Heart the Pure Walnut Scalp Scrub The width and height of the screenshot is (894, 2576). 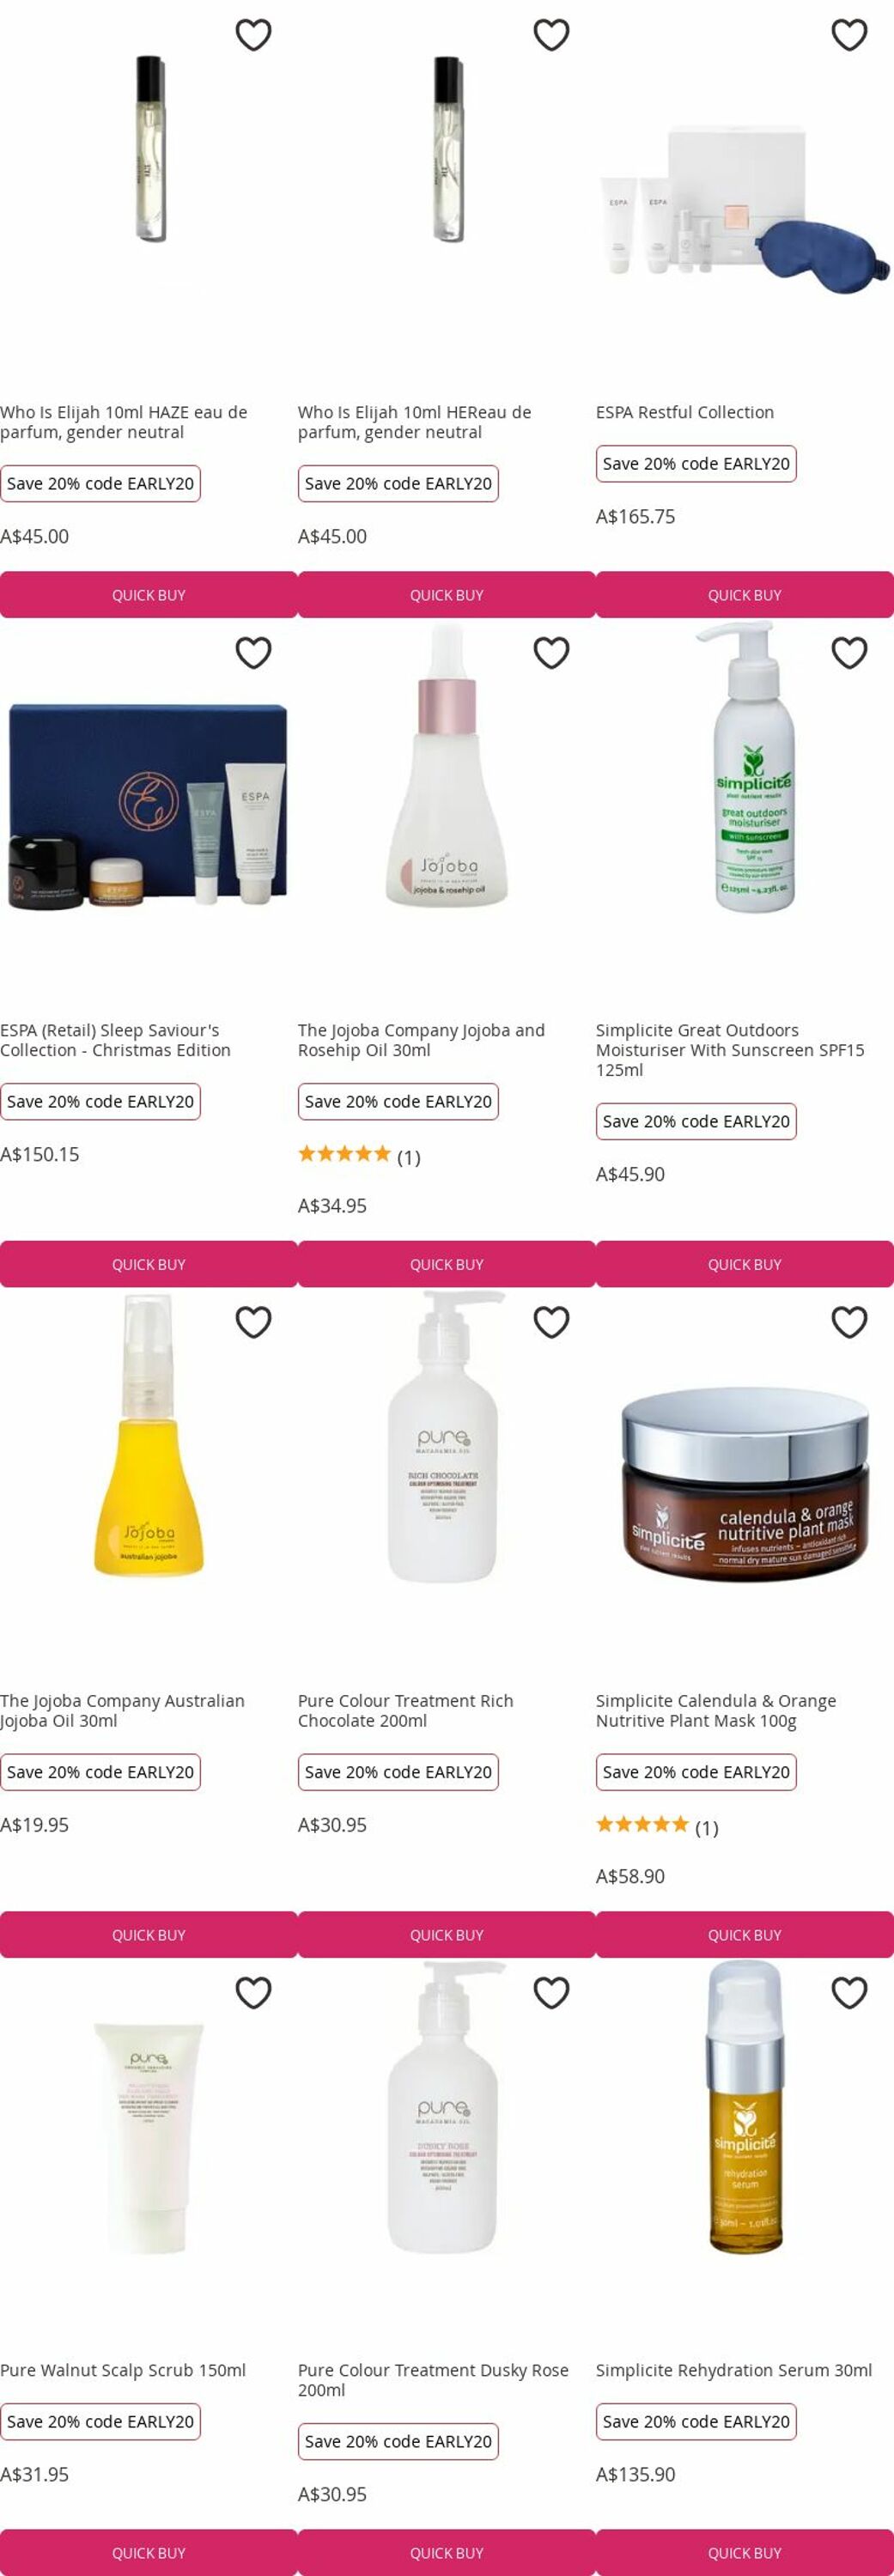pos(253,1992)
